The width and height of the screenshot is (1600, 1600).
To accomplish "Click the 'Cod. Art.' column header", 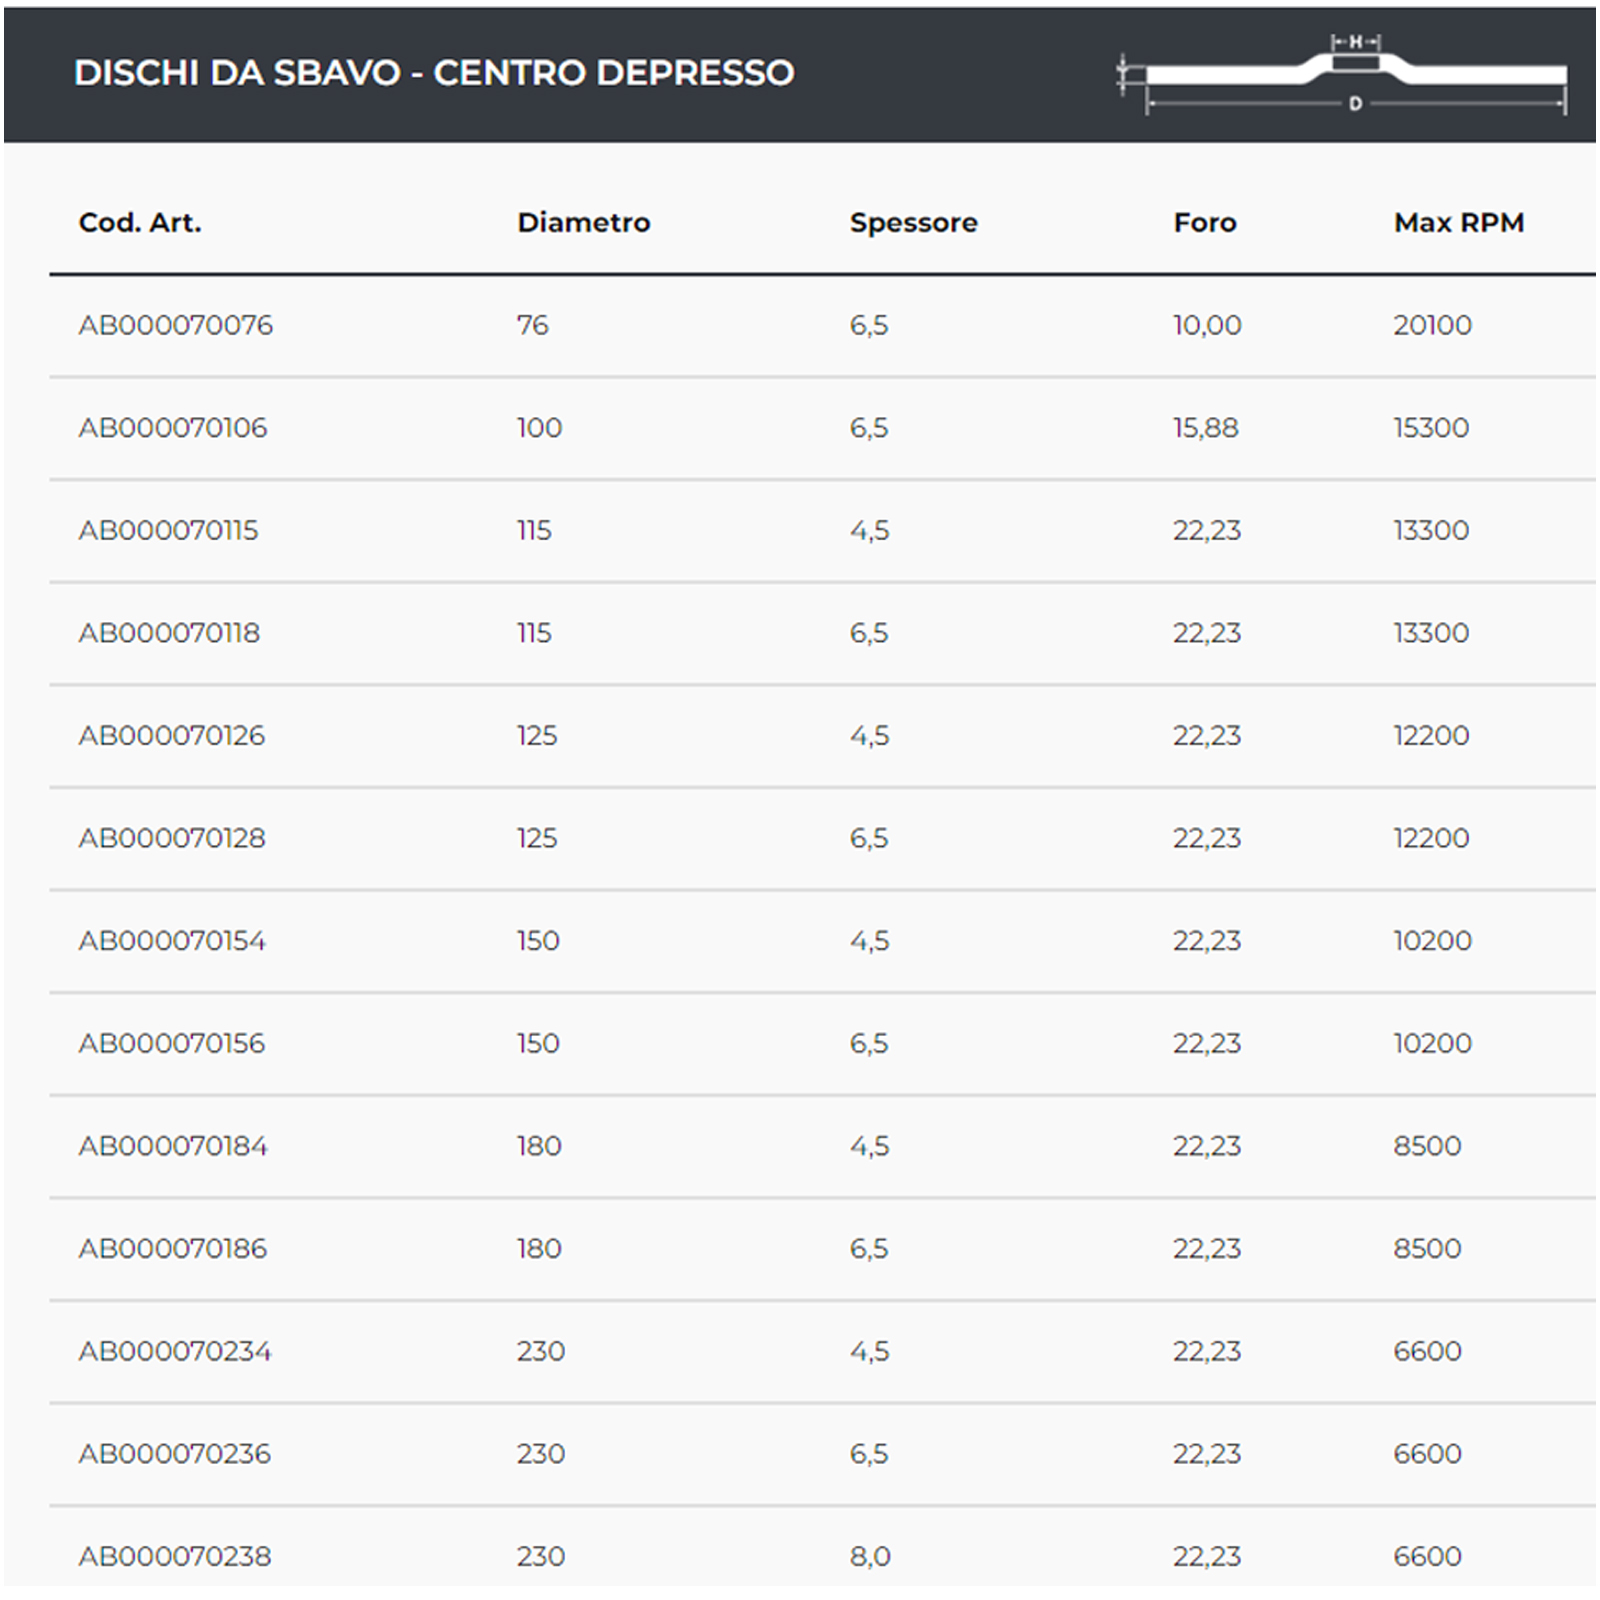I will click(140, 222).
